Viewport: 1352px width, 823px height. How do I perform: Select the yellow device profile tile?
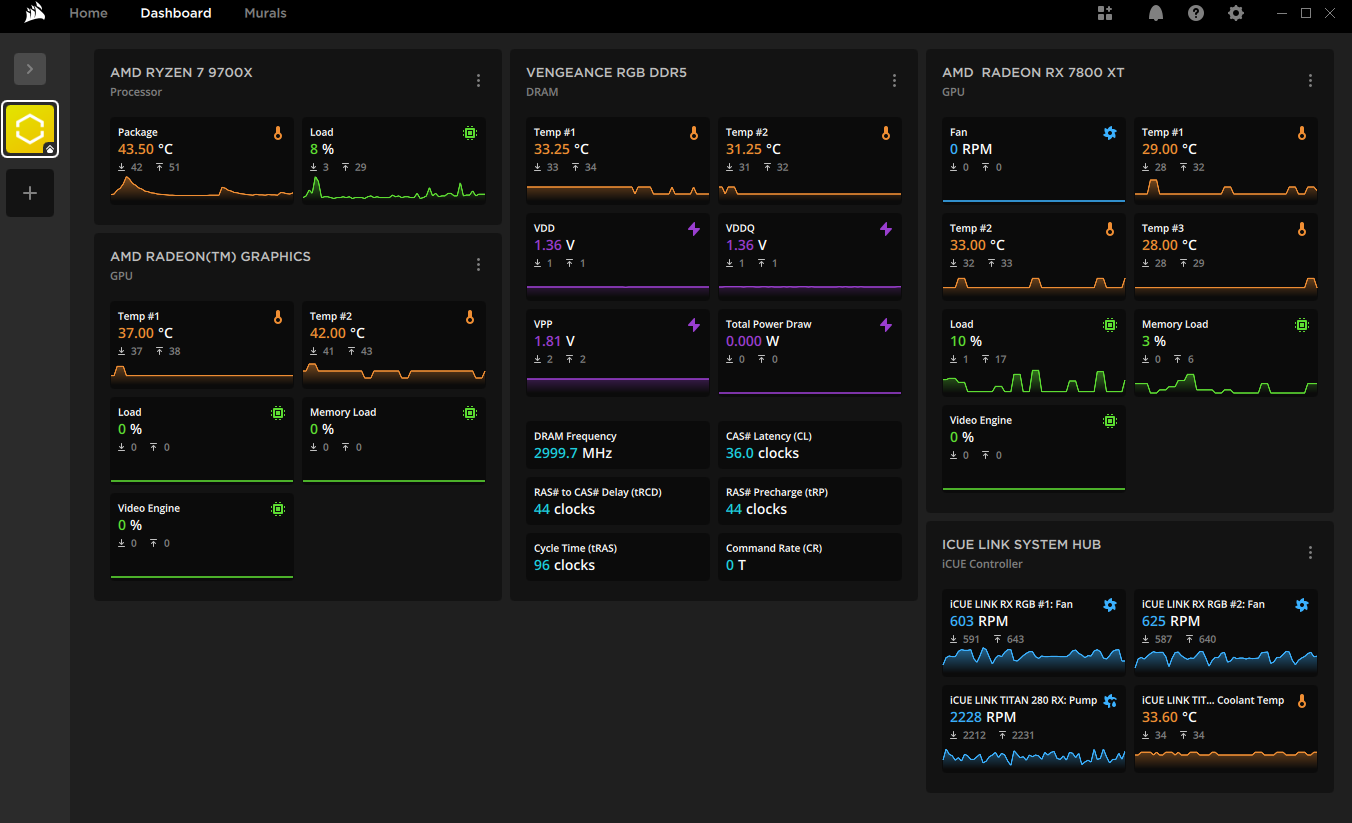[30, 129]
